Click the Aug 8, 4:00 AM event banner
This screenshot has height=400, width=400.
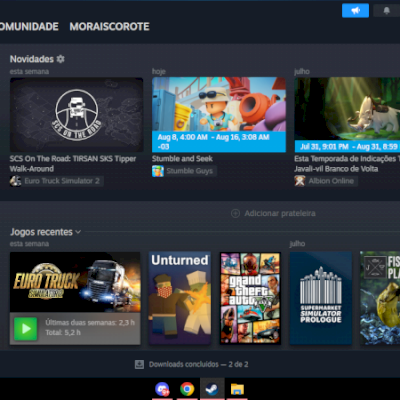click(219, 142)
